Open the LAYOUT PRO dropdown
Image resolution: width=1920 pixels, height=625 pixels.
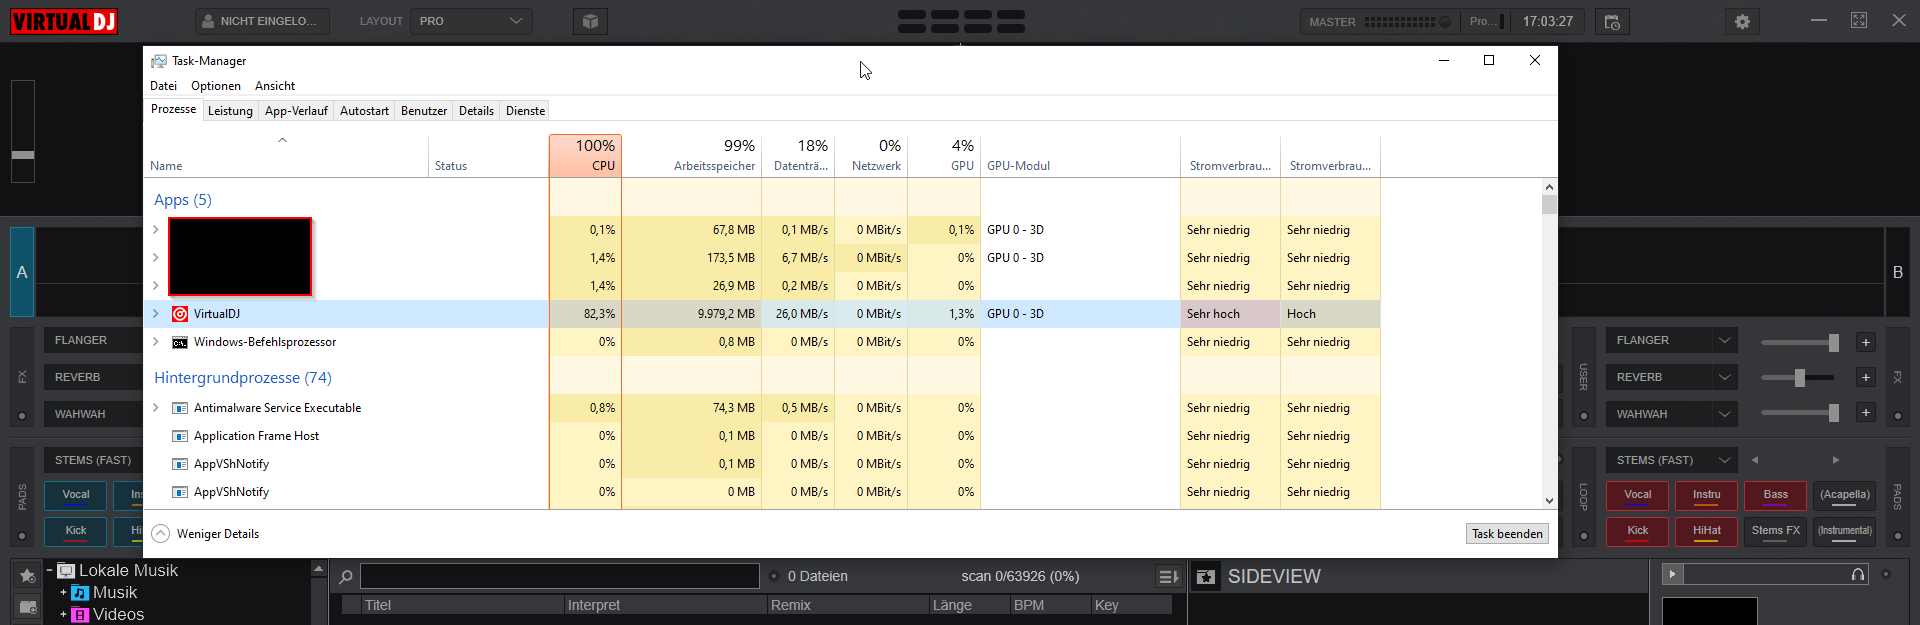pos(471,21)
